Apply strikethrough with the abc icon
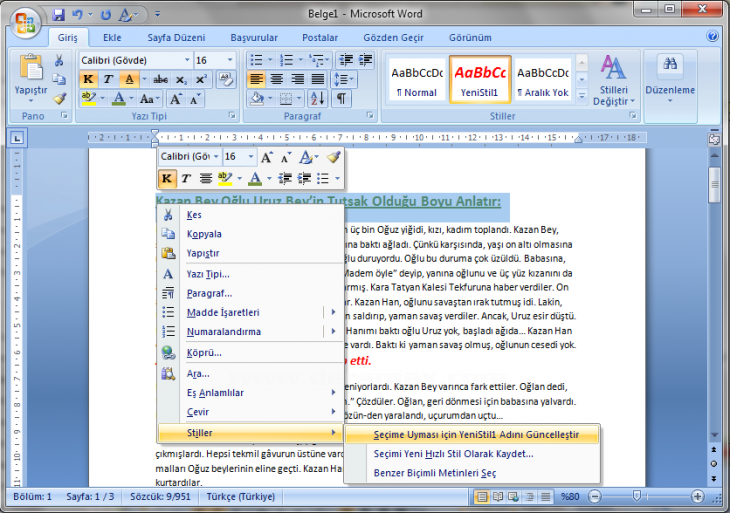Viewport: 730px width, 513px height. (x=161, y=80)
